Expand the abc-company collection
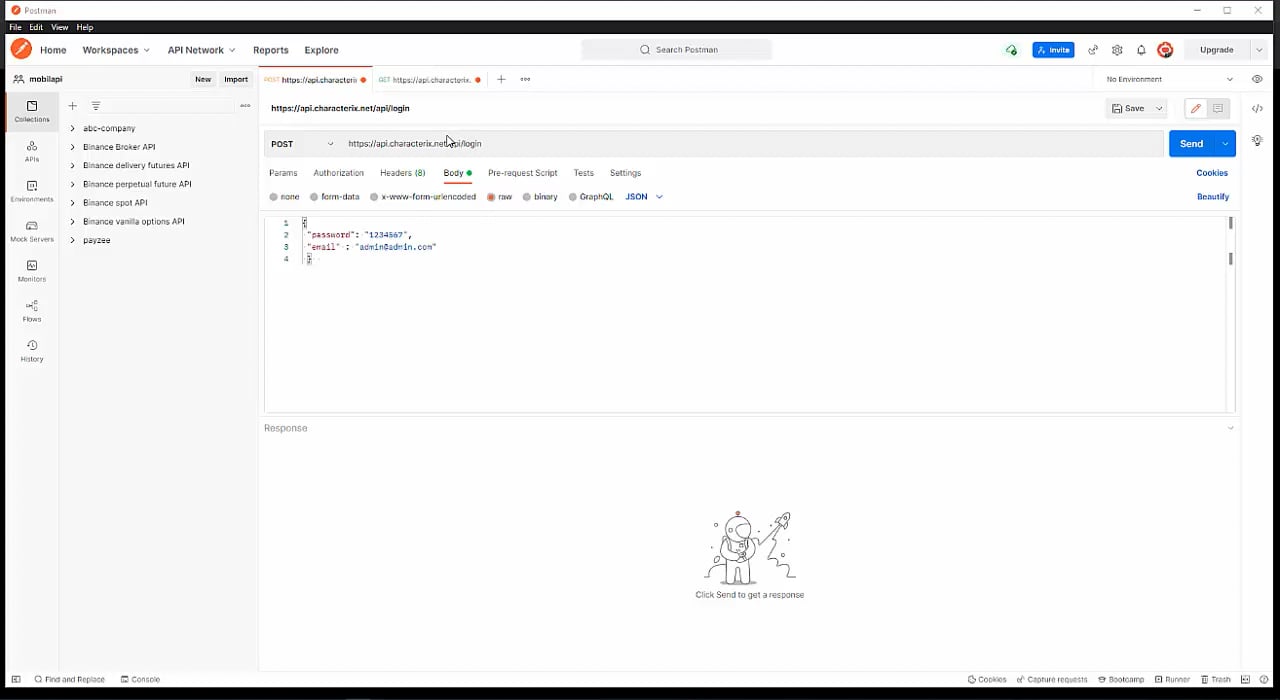Image resolution: width=1280 pixels, height=700 pixels. click(x=72, y=129)
